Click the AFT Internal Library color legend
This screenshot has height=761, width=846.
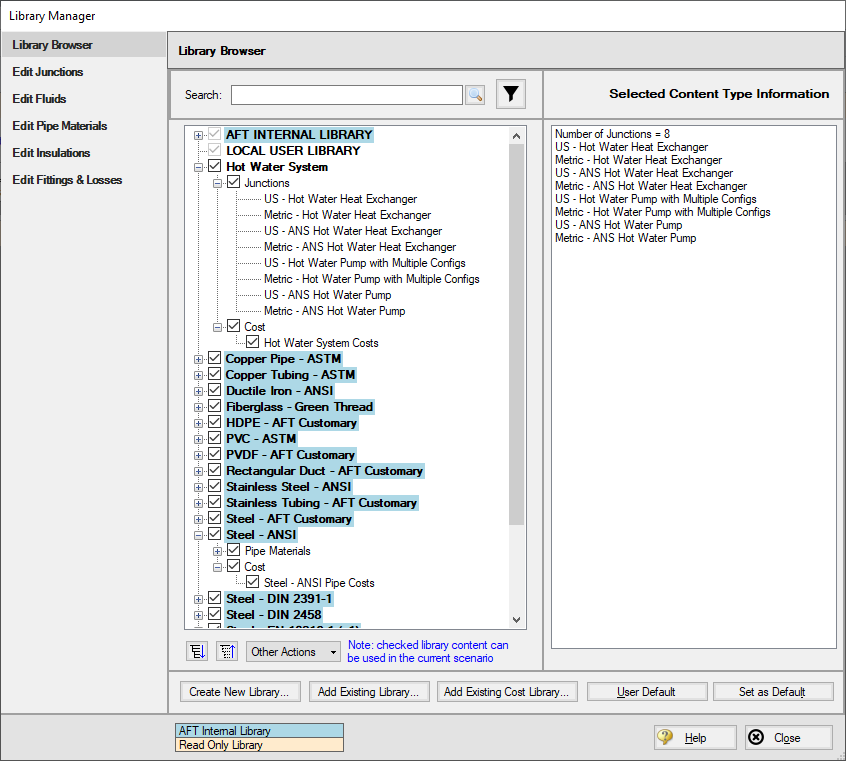coord(260,731)
